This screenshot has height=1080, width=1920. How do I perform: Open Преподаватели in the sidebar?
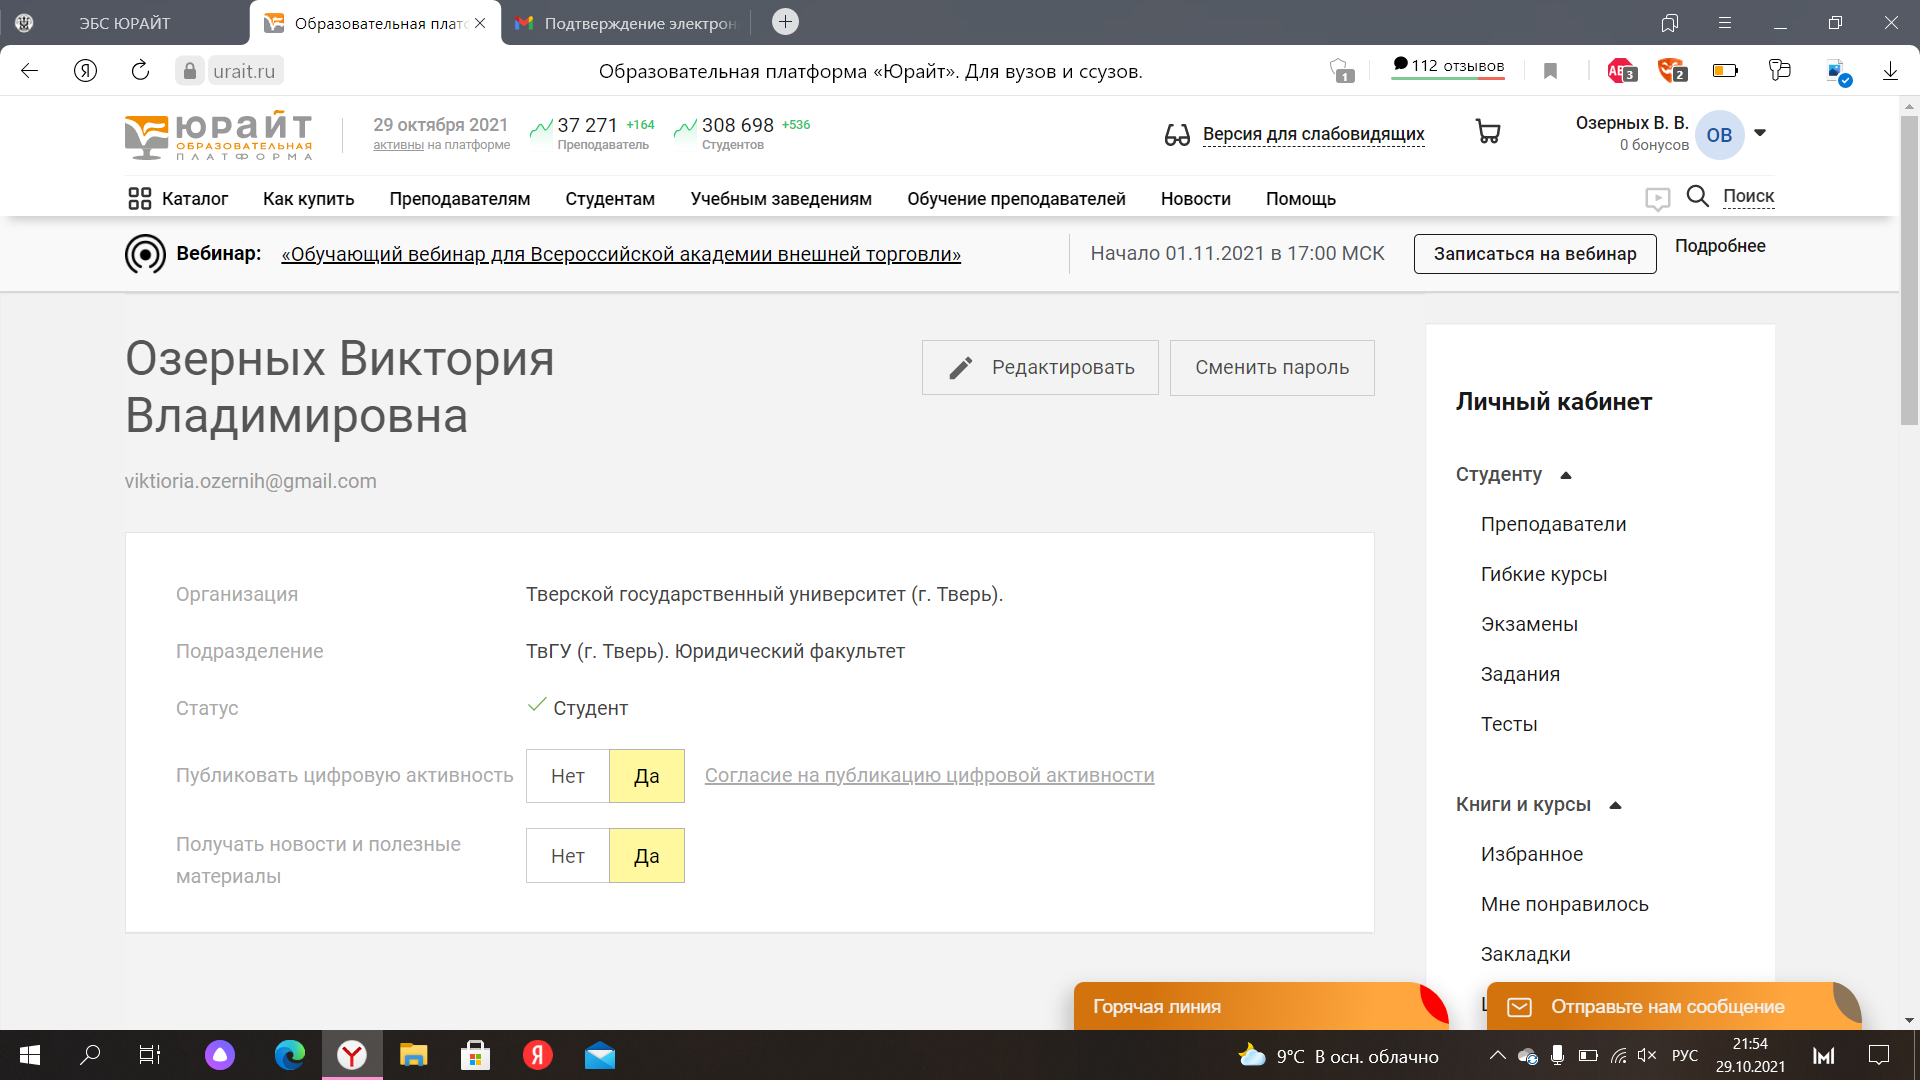[1553, 524]
